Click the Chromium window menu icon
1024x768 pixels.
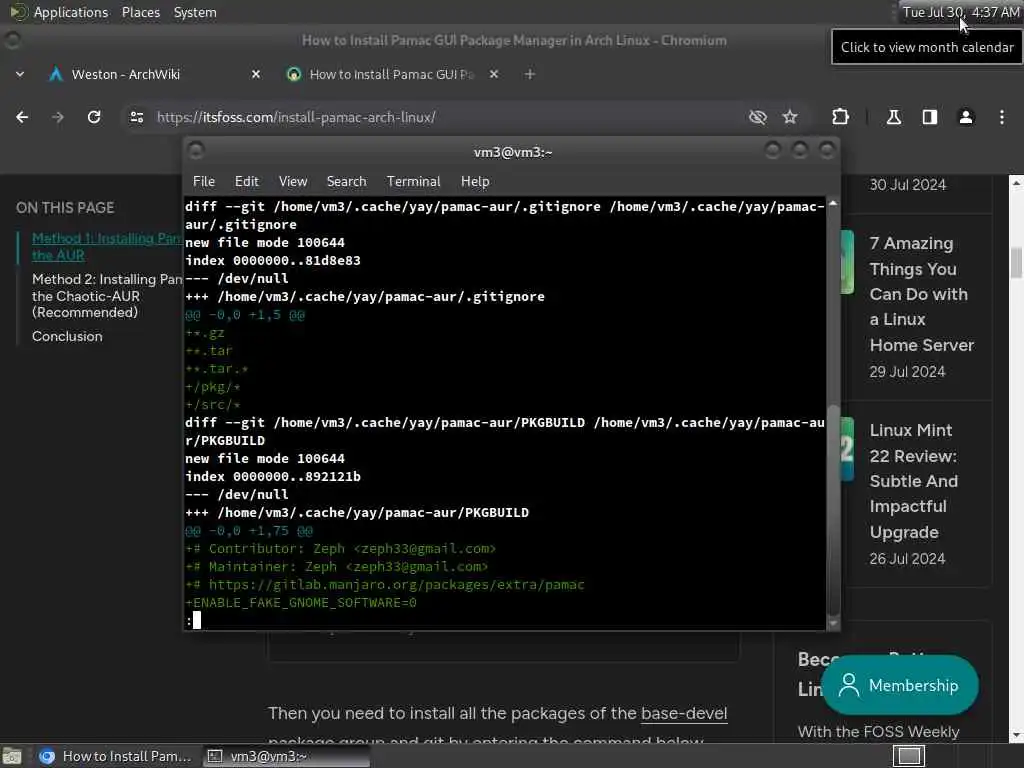pyautogui.click(x=12, y=40)
